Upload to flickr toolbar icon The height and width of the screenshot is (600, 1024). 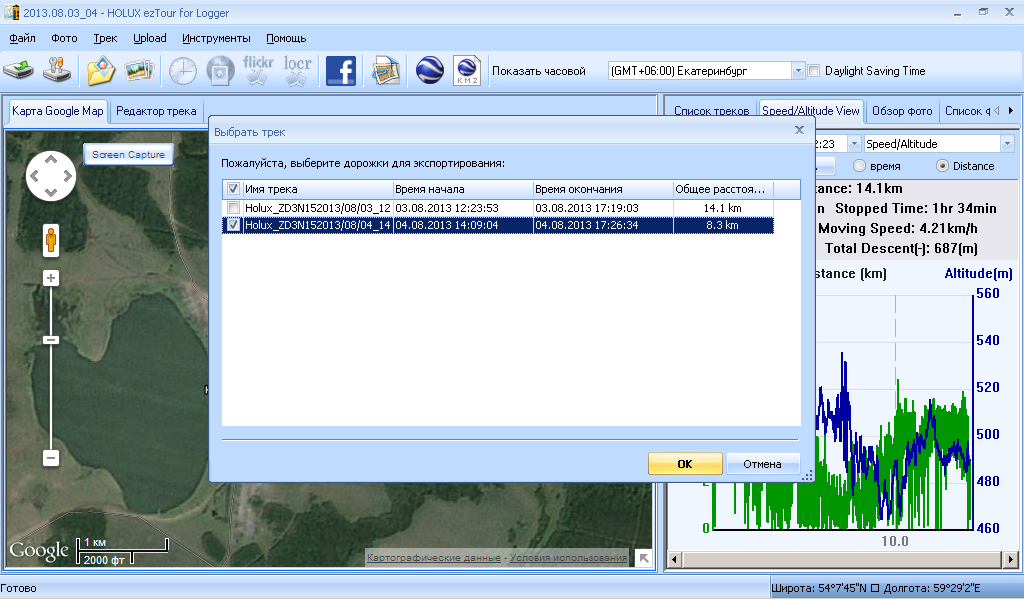258,70
